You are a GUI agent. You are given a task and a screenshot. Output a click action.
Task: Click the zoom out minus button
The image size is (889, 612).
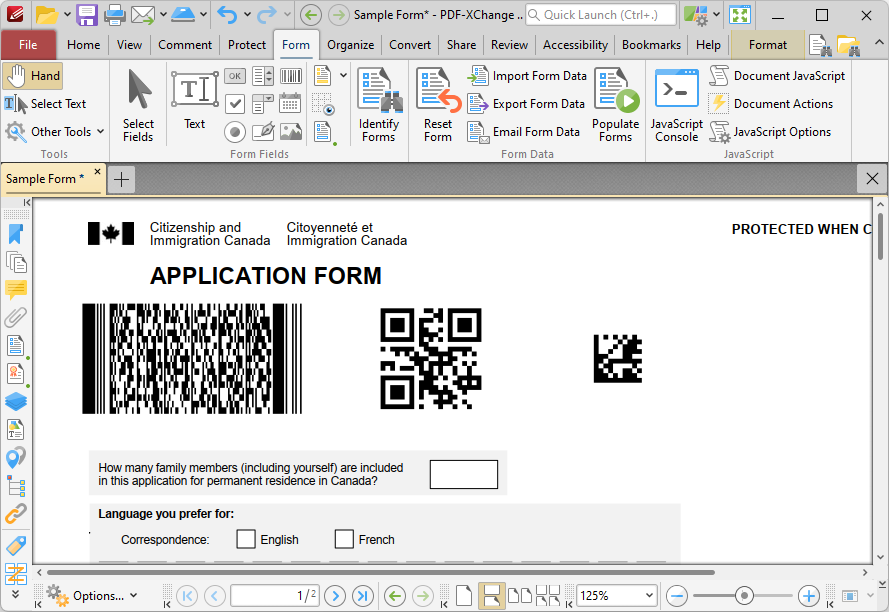(x=676, y=596)
